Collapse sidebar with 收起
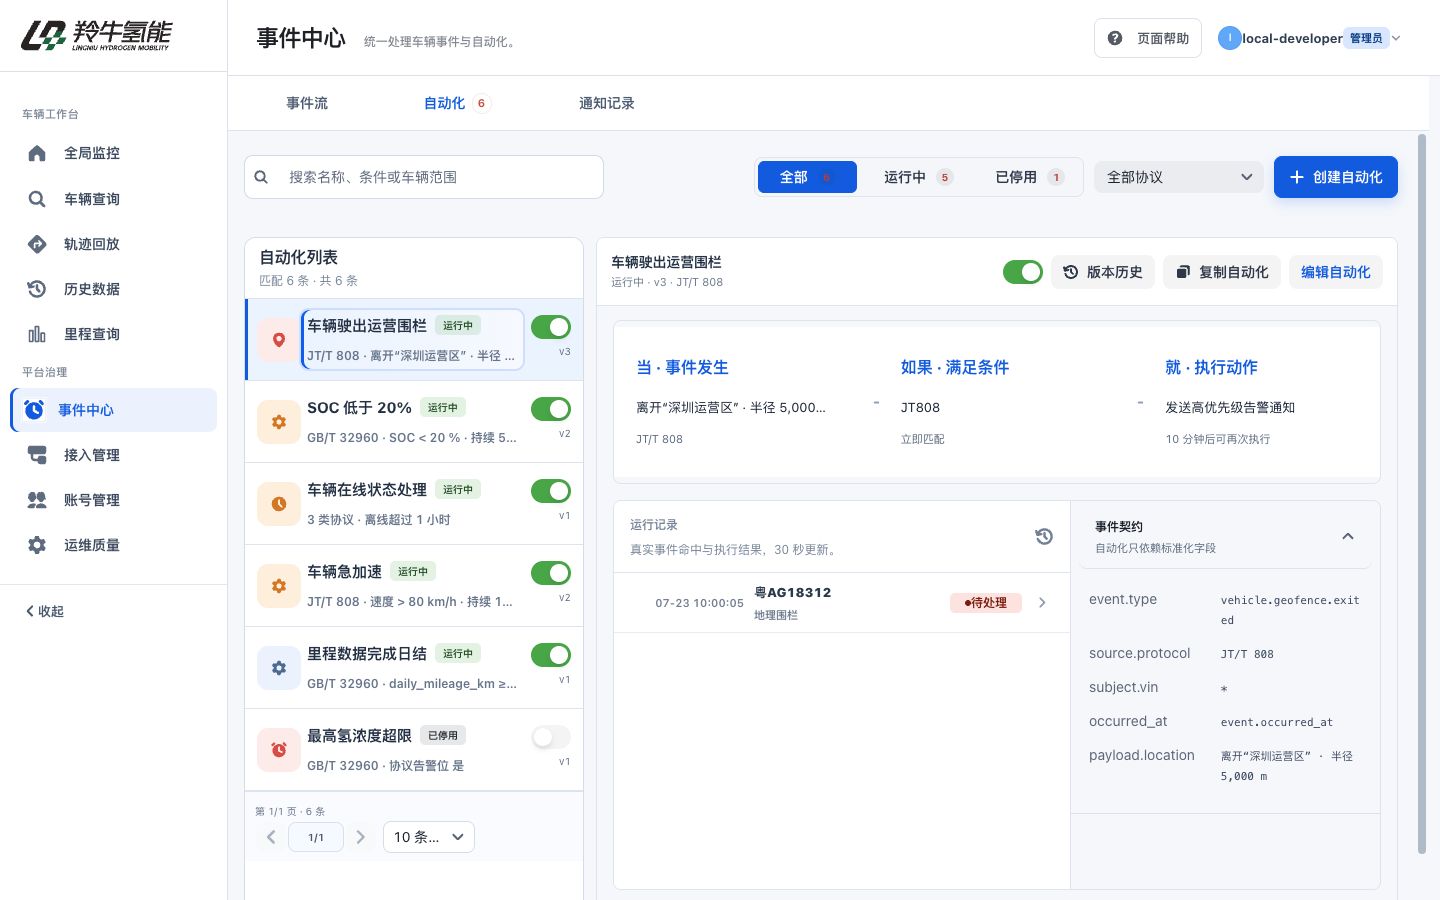Screen dimensions: 1440x900 [45, 611]
